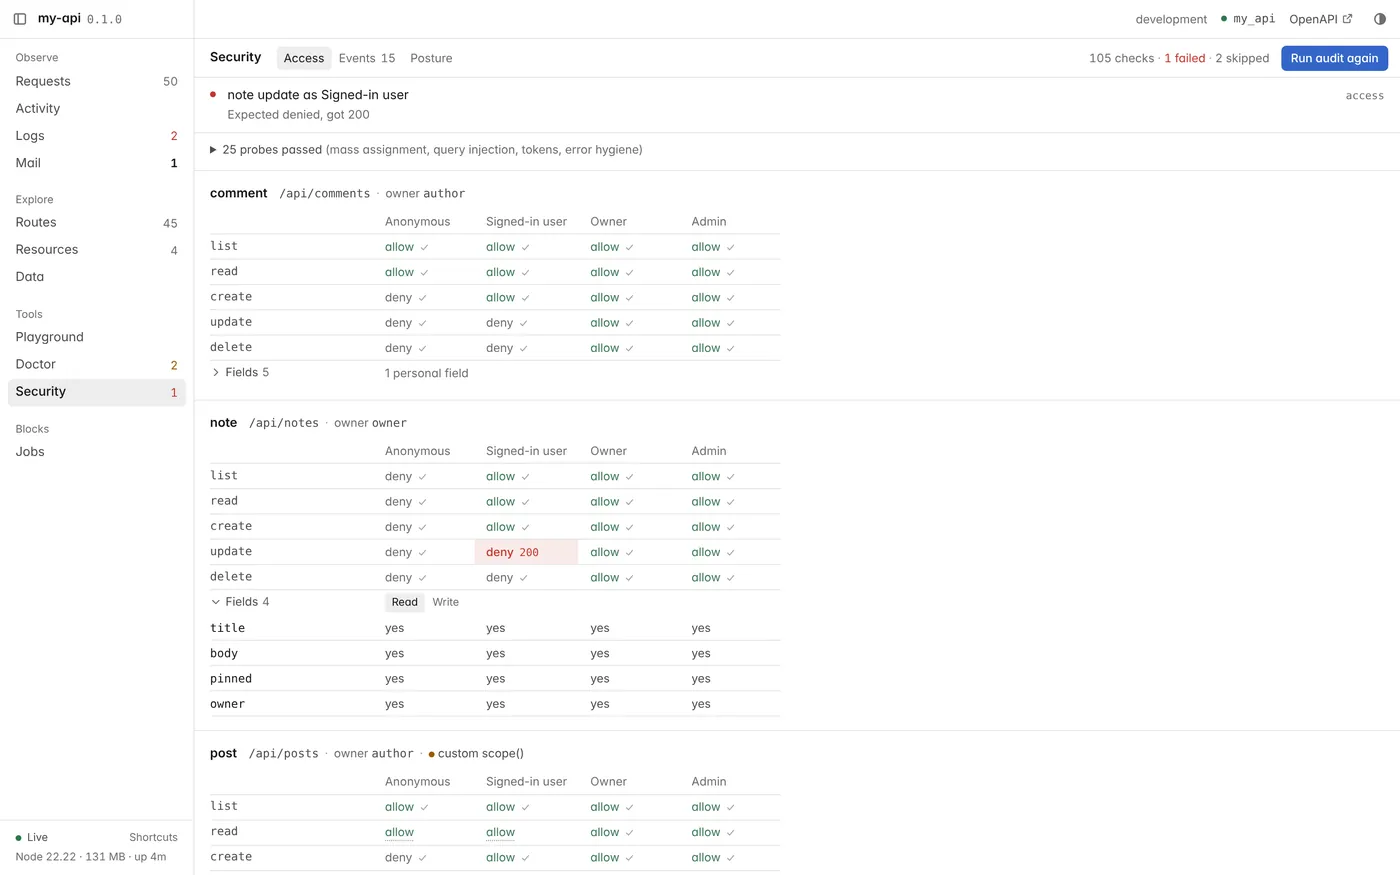This screenshot has height=875, width=1400.
Task: Switch the dark/light theme icon
Action: [1380, 19]
